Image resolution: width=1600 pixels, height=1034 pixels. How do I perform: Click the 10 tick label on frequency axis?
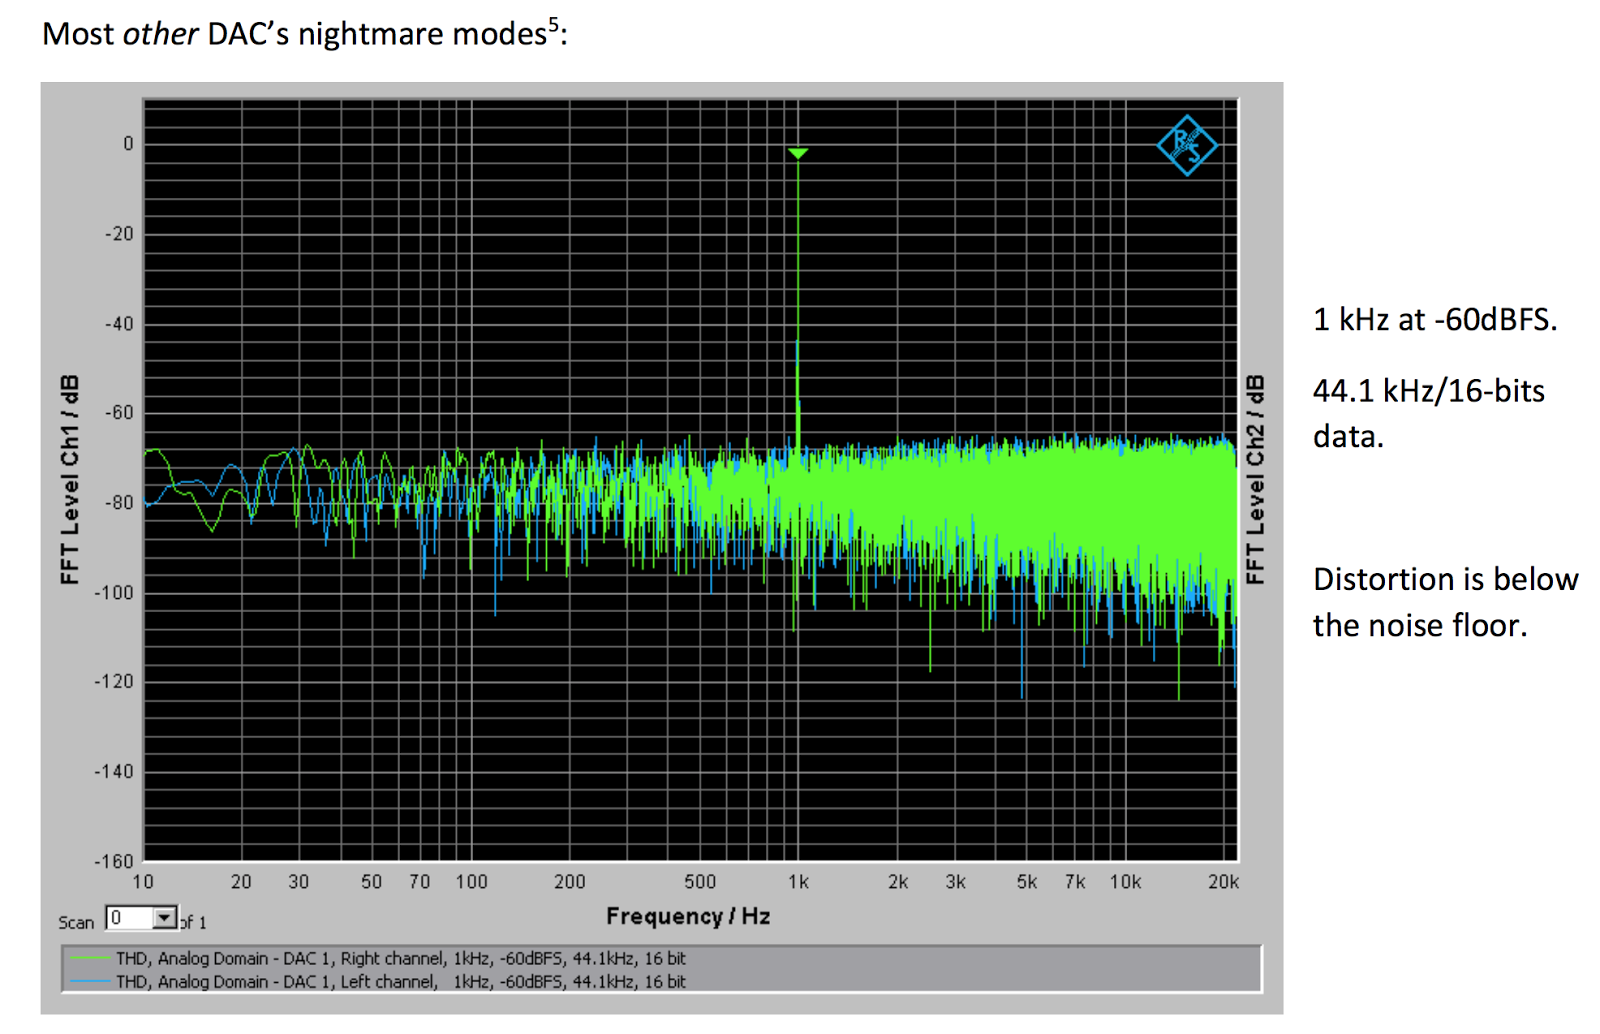click(x=143, y=882)
